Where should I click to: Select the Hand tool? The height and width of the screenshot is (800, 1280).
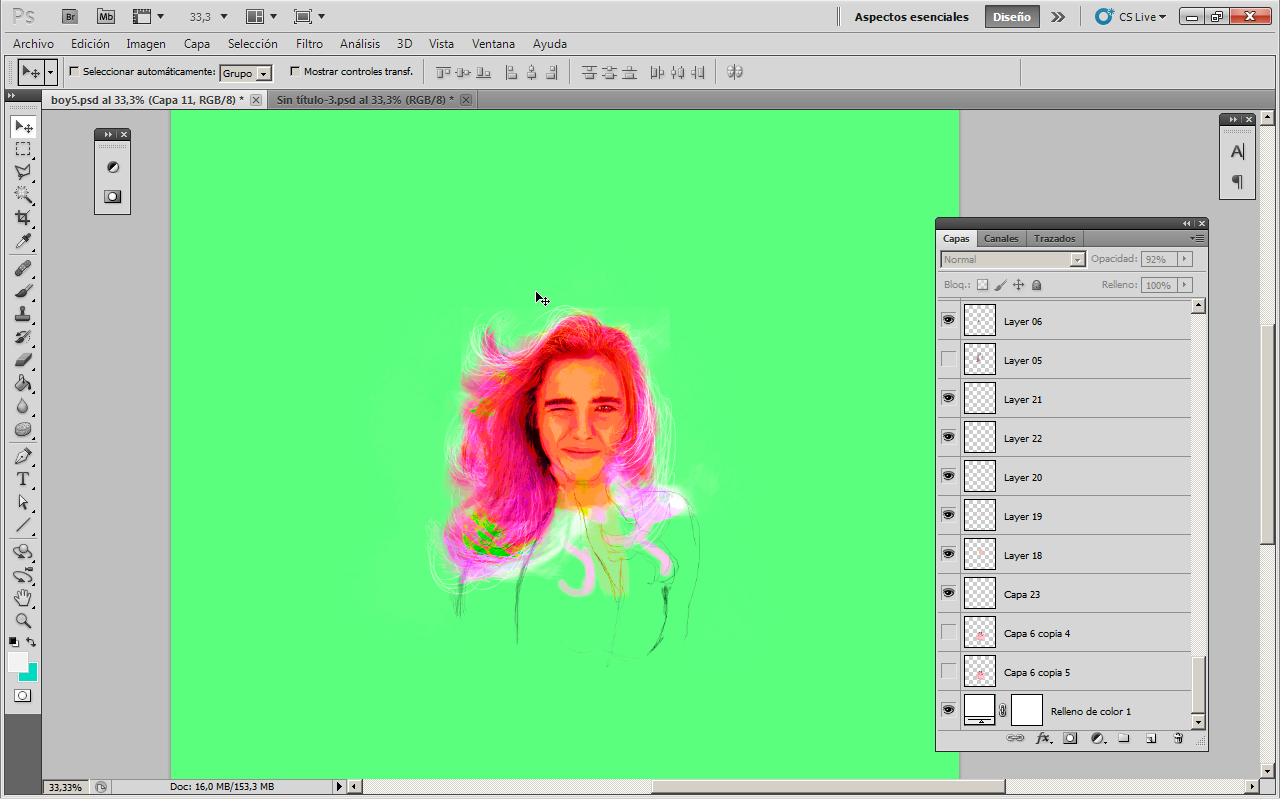tap(23, 598)
